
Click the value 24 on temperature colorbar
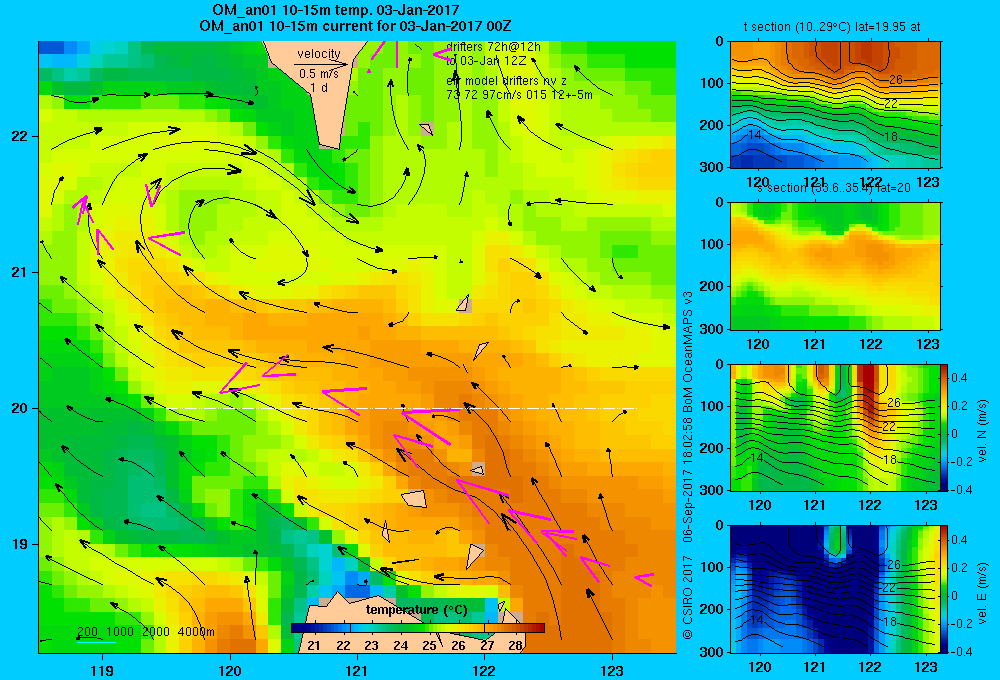(x=401, y=646)
